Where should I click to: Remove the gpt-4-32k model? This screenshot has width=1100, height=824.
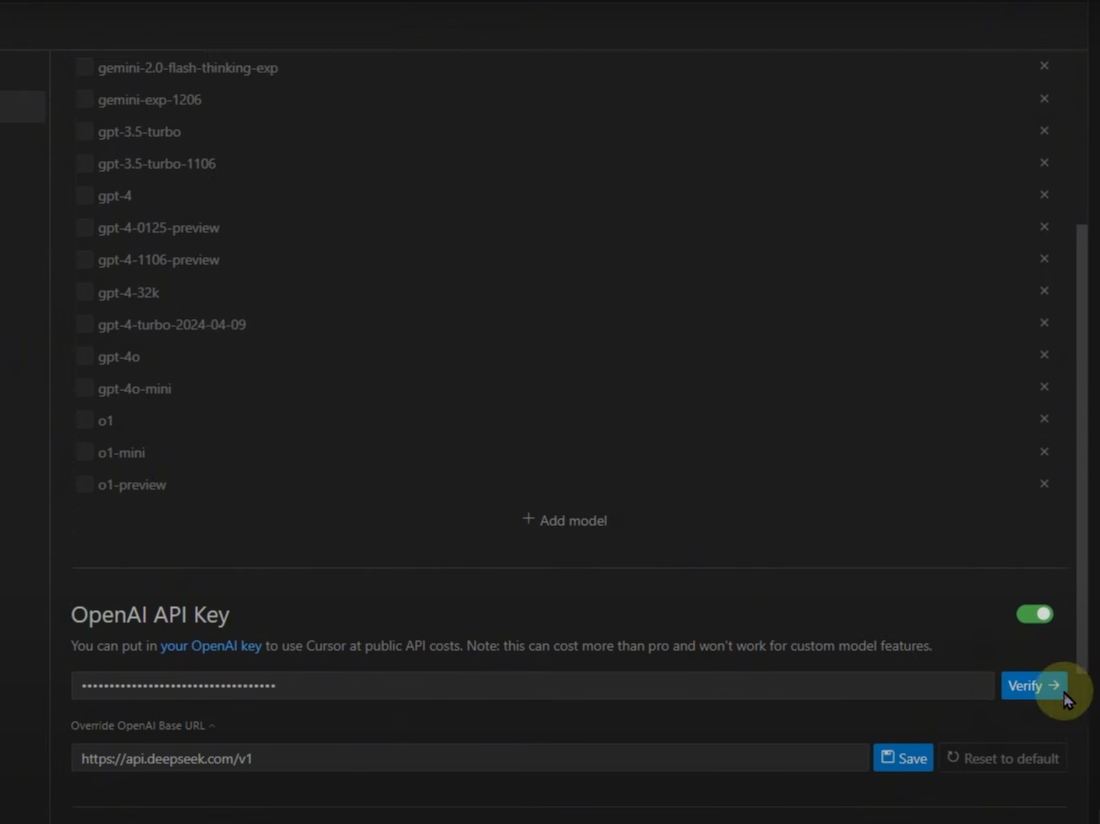[x=1044, y=290]
